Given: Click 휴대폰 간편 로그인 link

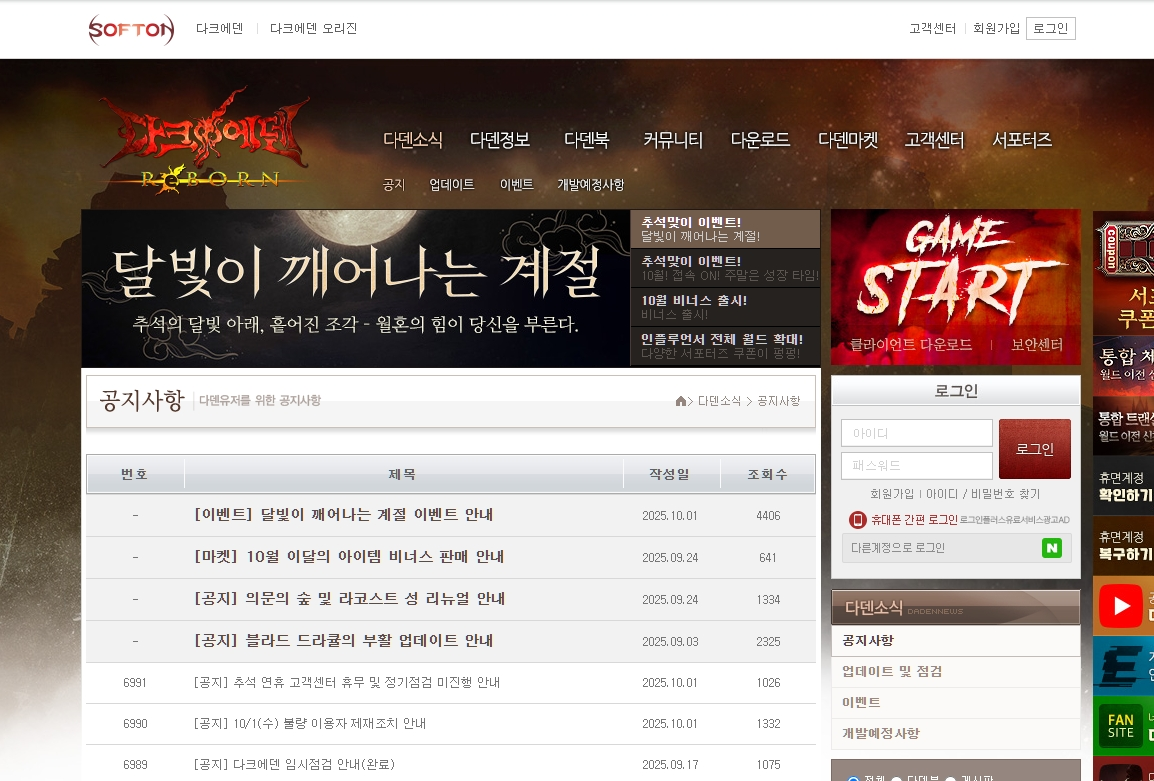Looking at the screenshot, I should [915, 520].
